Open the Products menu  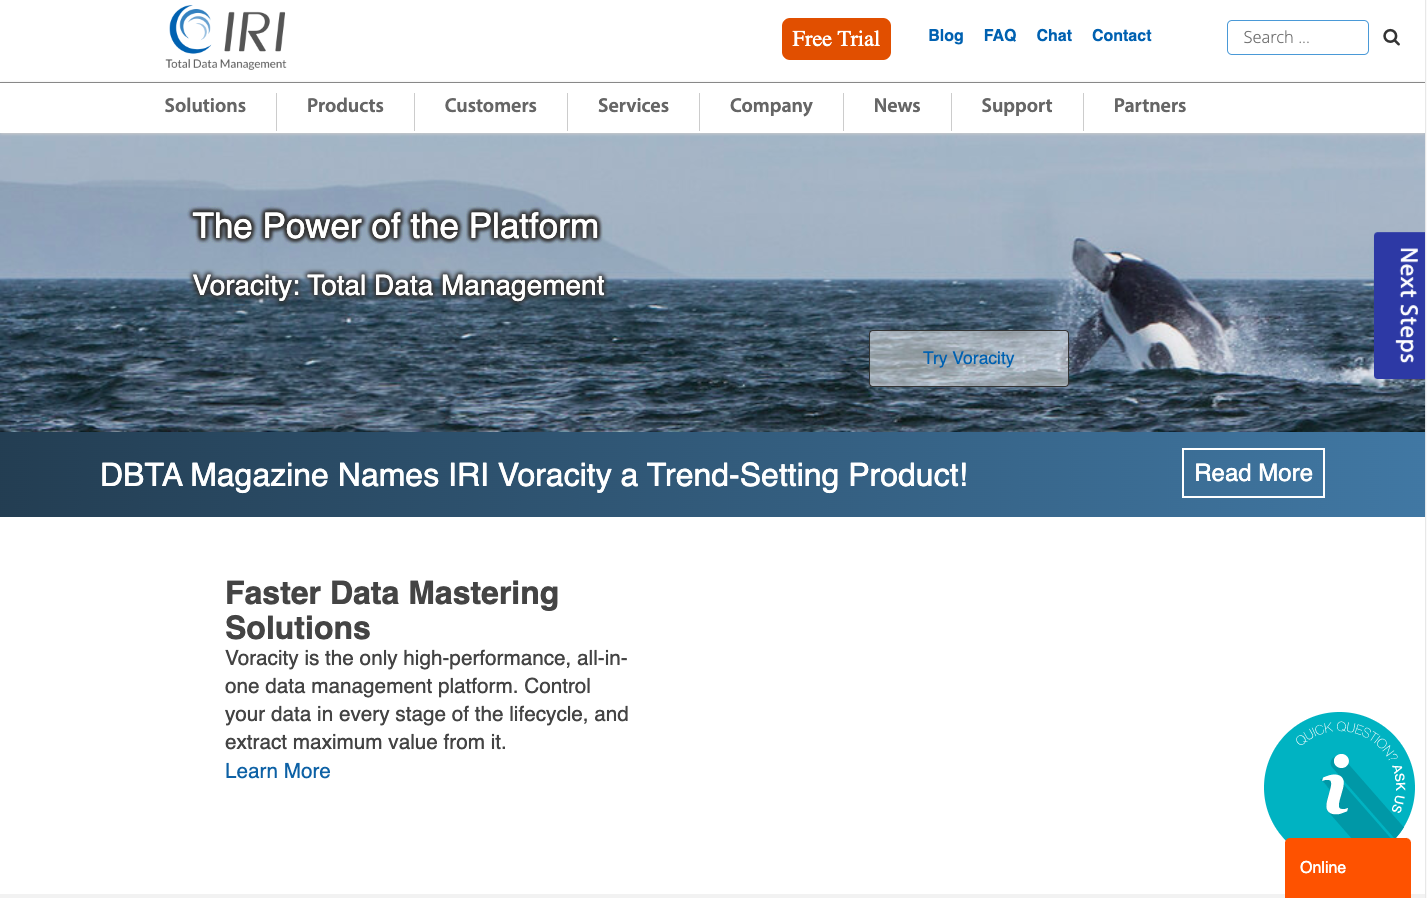(x=345, y=106)
